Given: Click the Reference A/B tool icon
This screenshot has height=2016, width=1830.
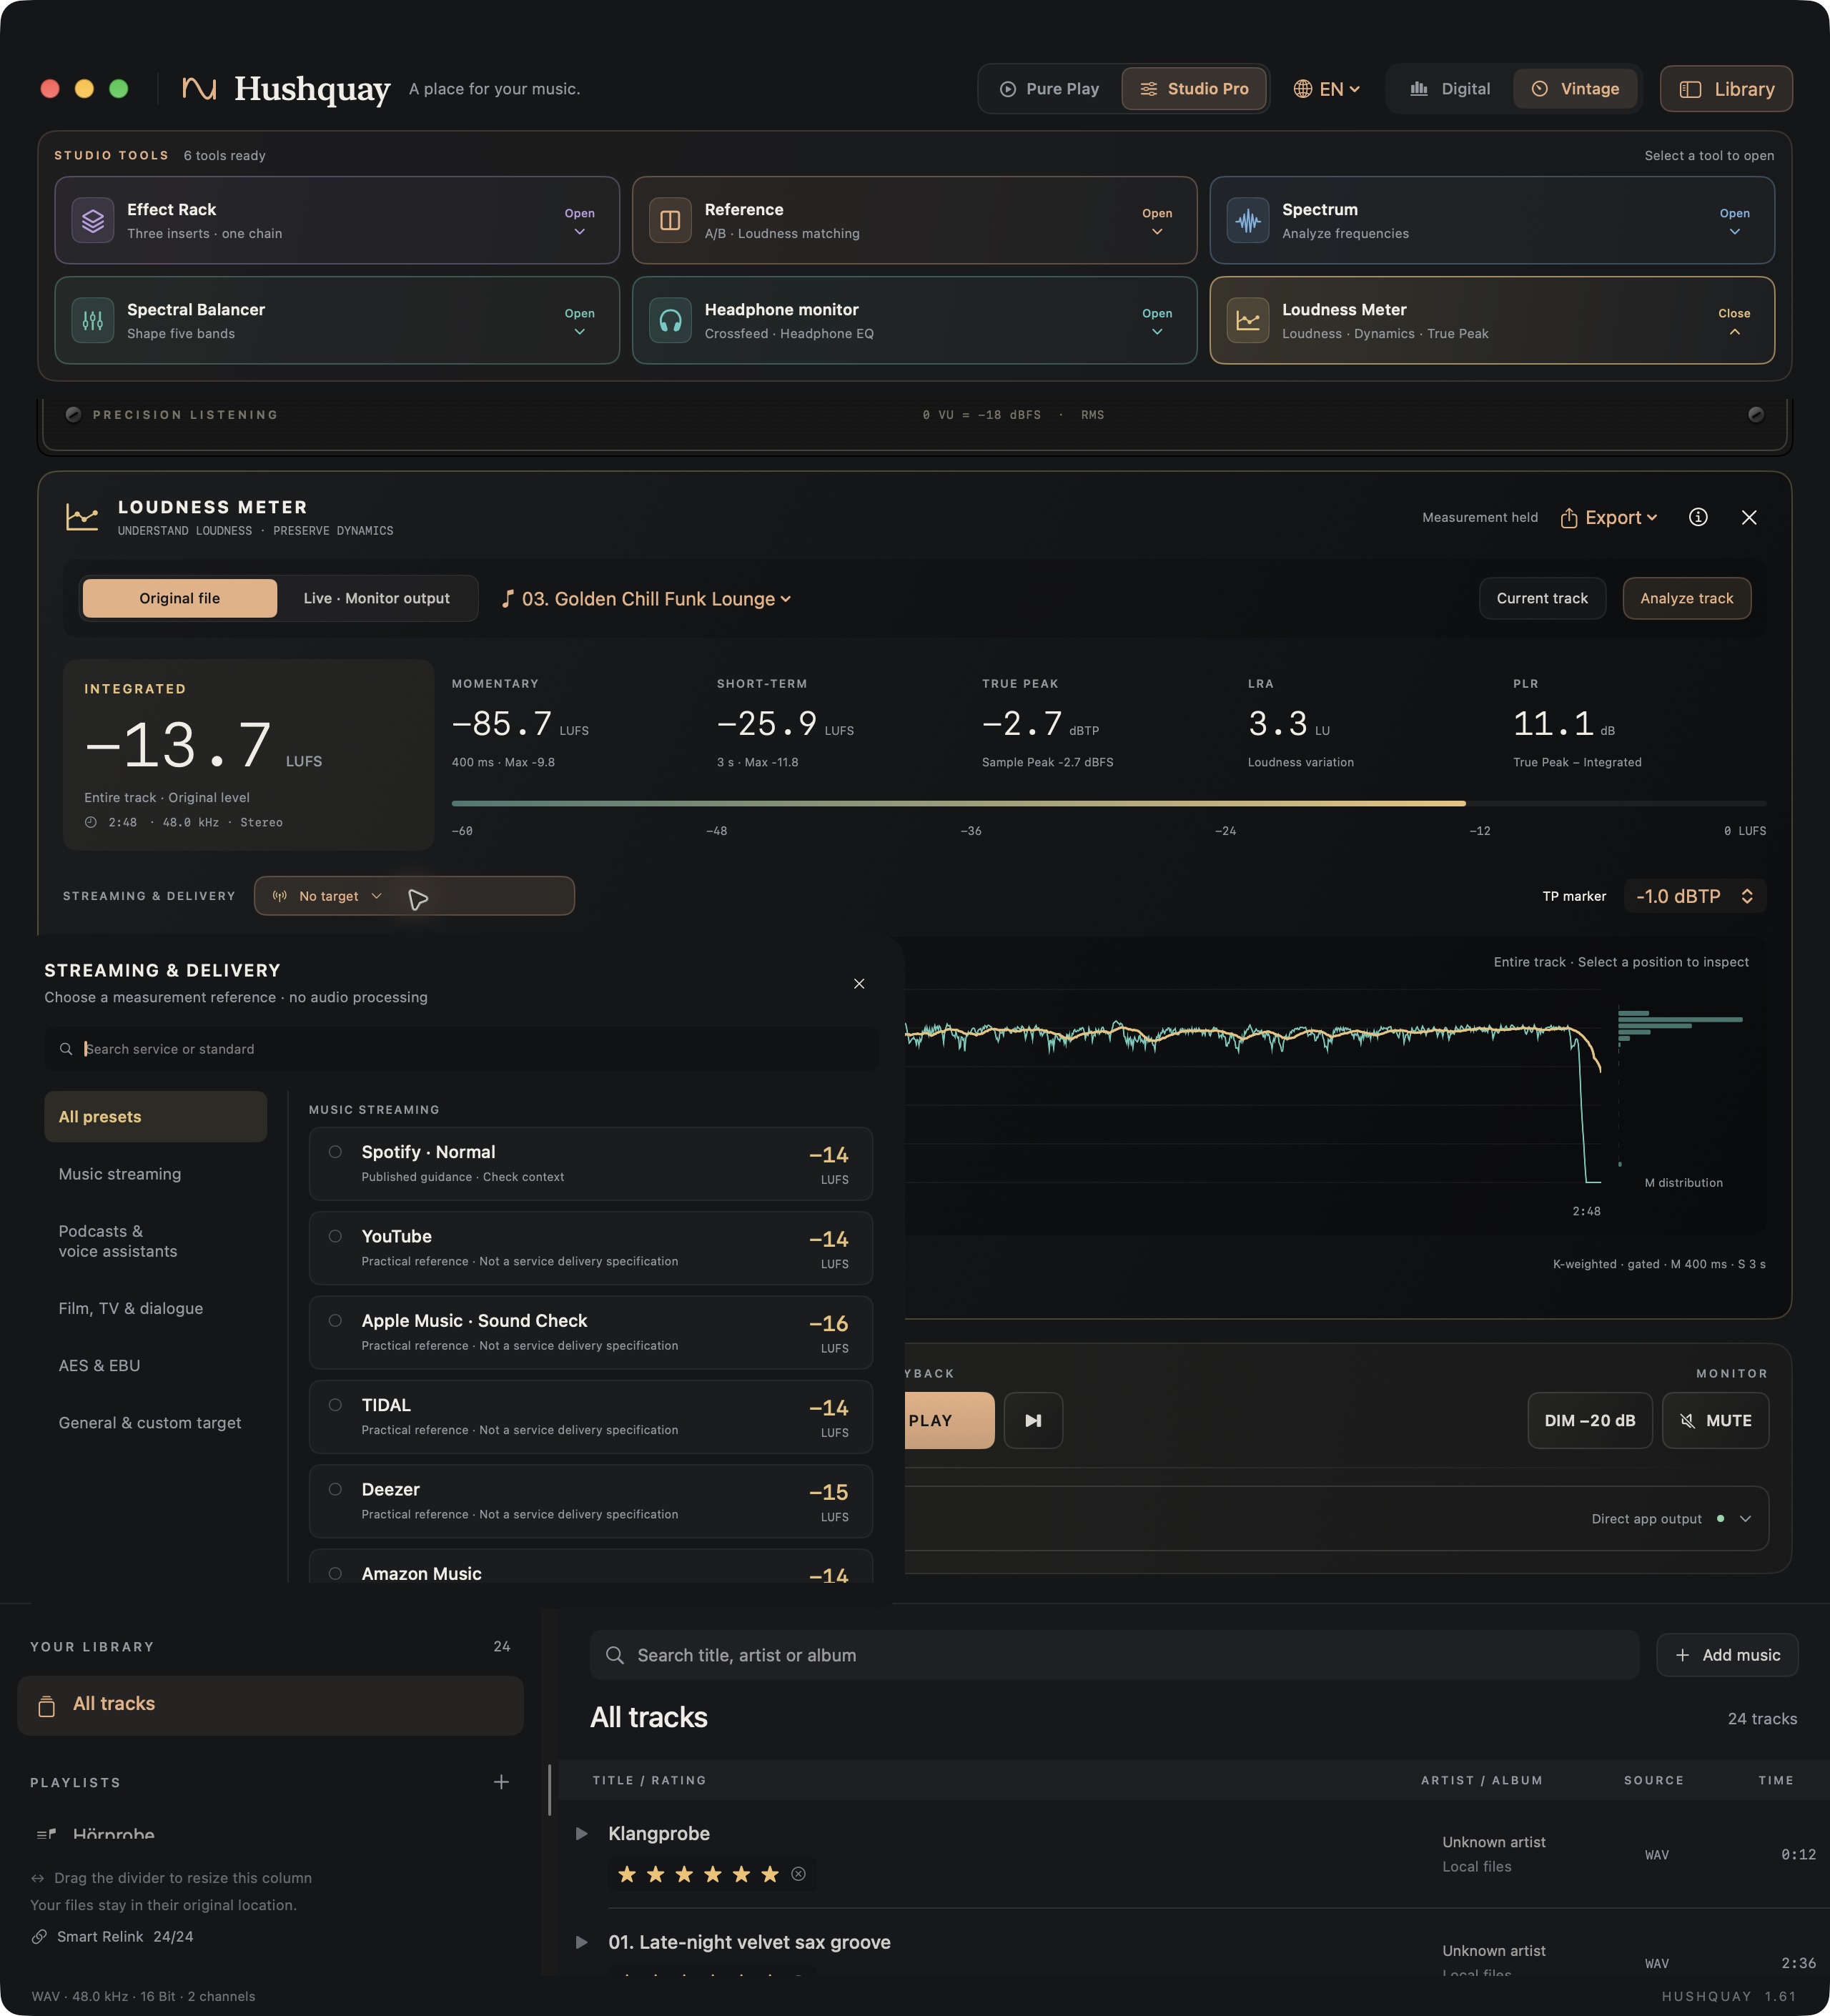Looking at the screenshot, I should (x=670, y=221).
